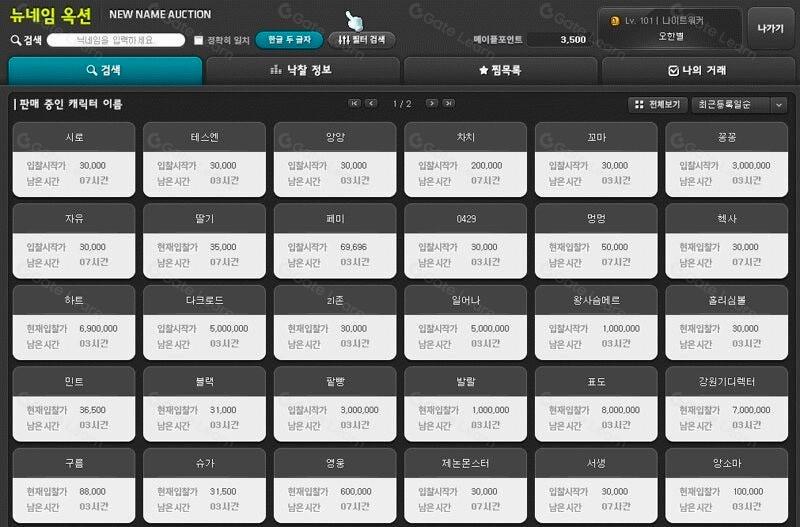Open the 찜목록 tab
Viewport: 800px width, 527px height.
[500, 70]
